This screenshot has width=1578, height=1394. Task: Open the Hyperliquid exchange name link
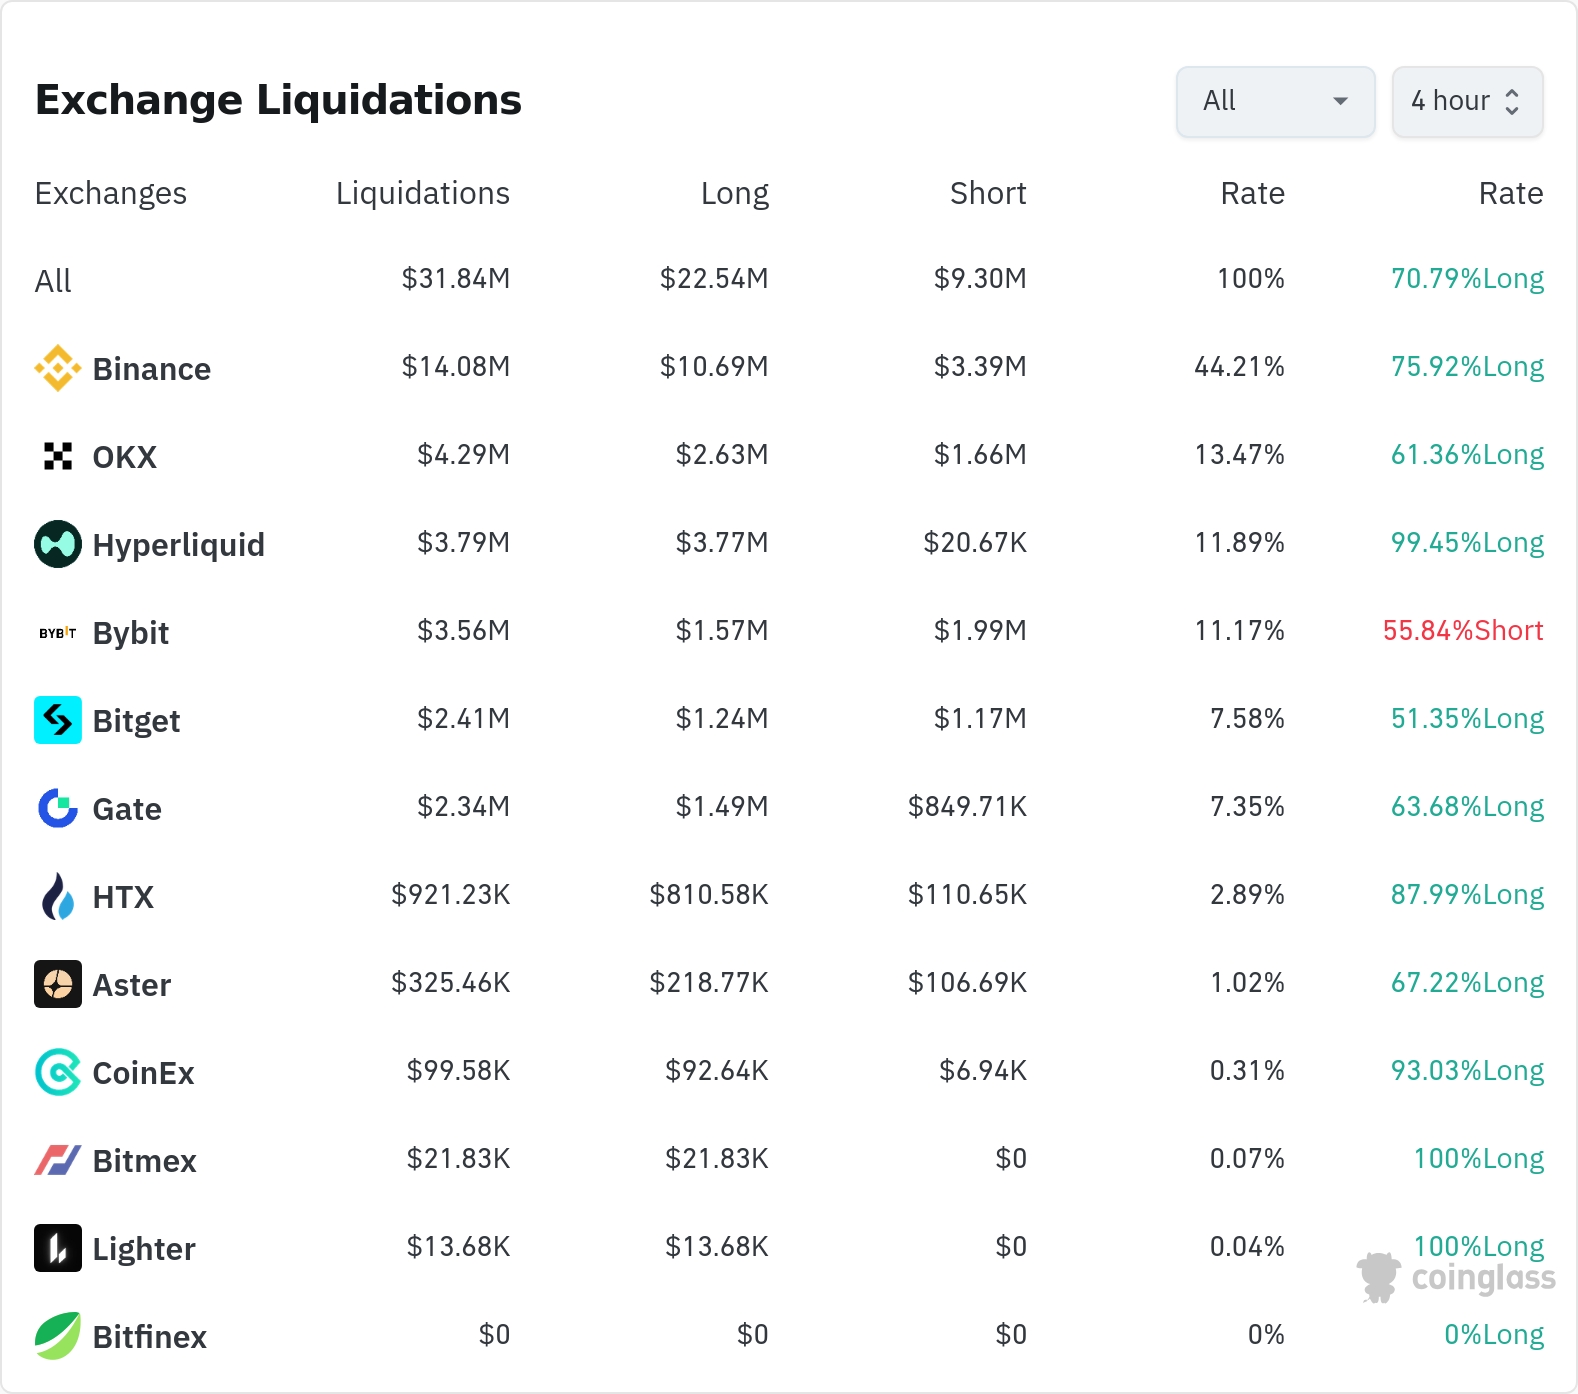pyautogui.click(x=179, y=545)
